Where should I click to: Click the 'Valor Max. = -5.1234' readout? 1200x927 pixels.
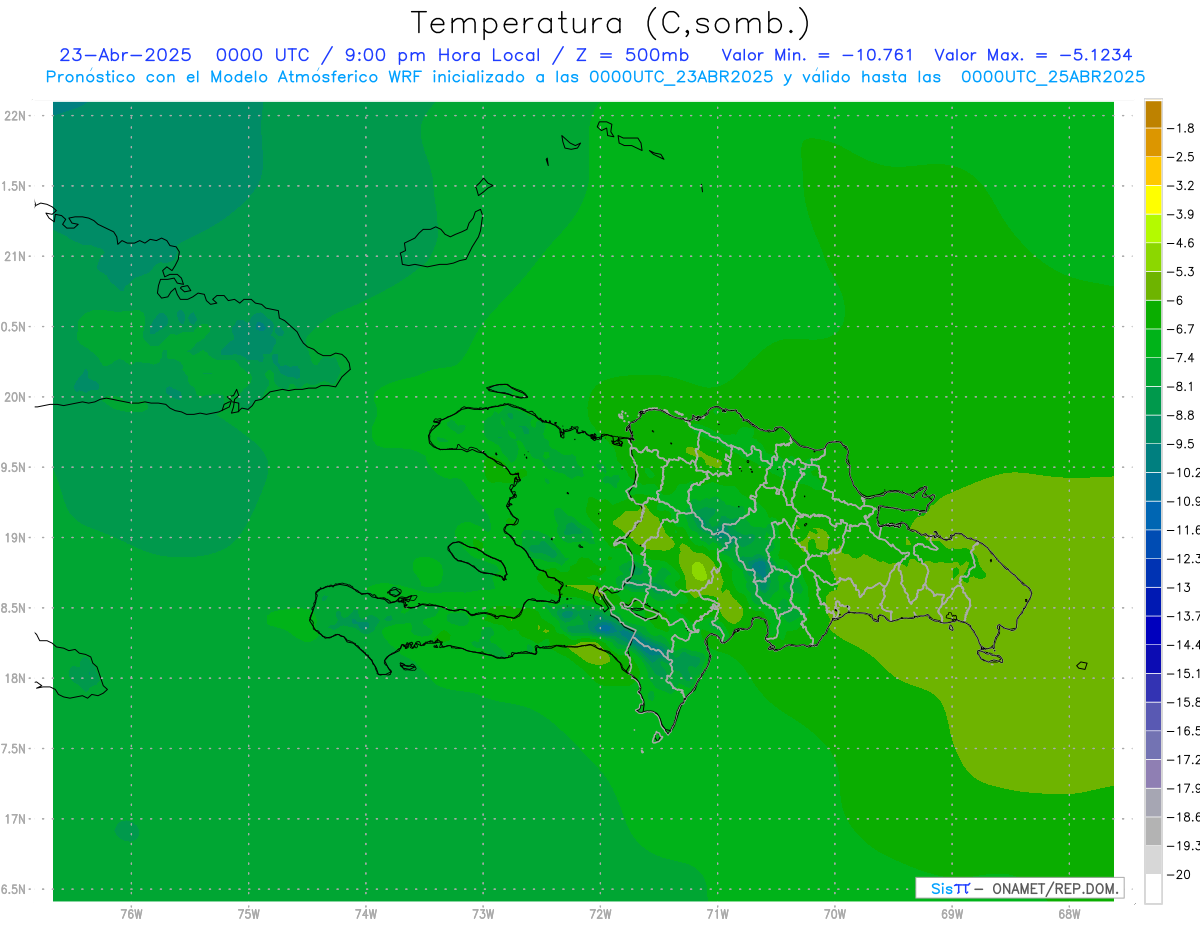click(x=1033, y=55)
